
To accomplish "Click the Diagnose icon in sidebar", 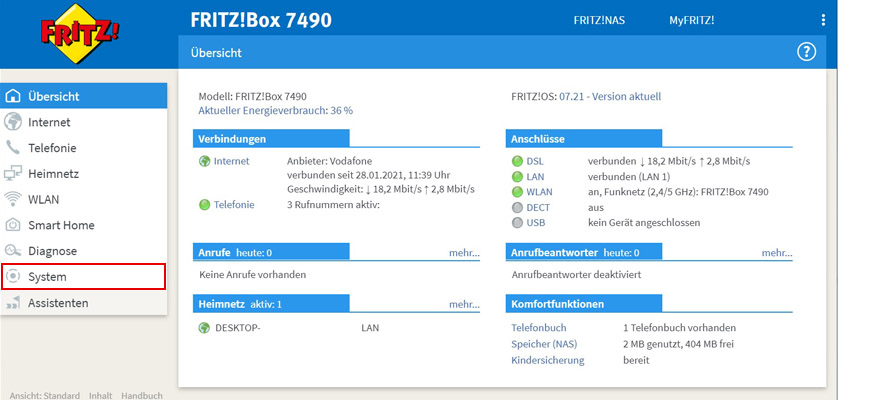I will (x=13, y=251).
